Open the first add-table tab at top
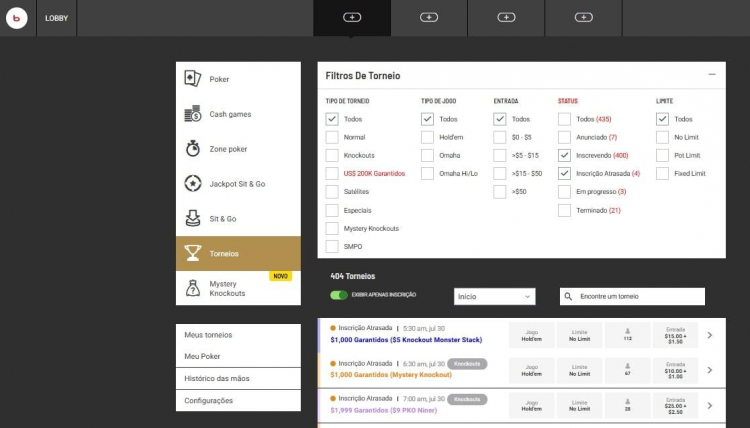This screenshot has width=750, height=428. (x=351, y=17)
